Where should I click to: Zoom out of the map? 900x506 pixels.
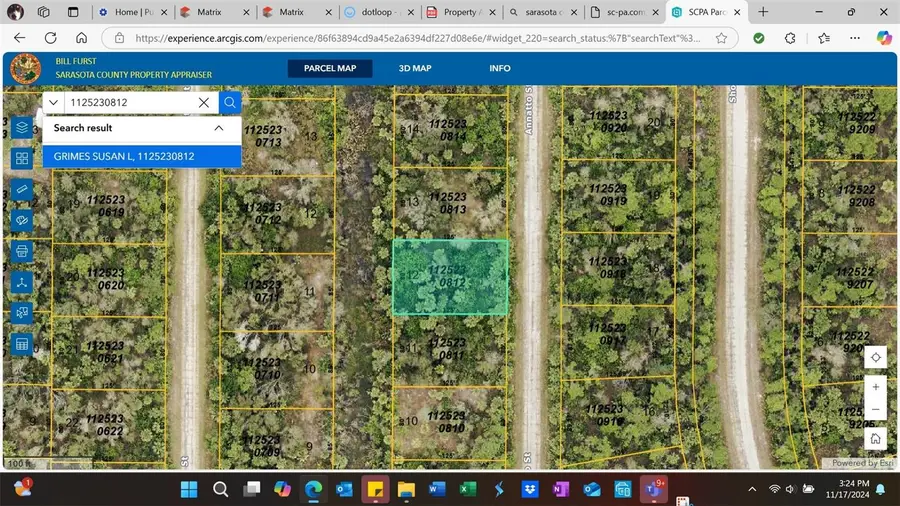[875, 410]
